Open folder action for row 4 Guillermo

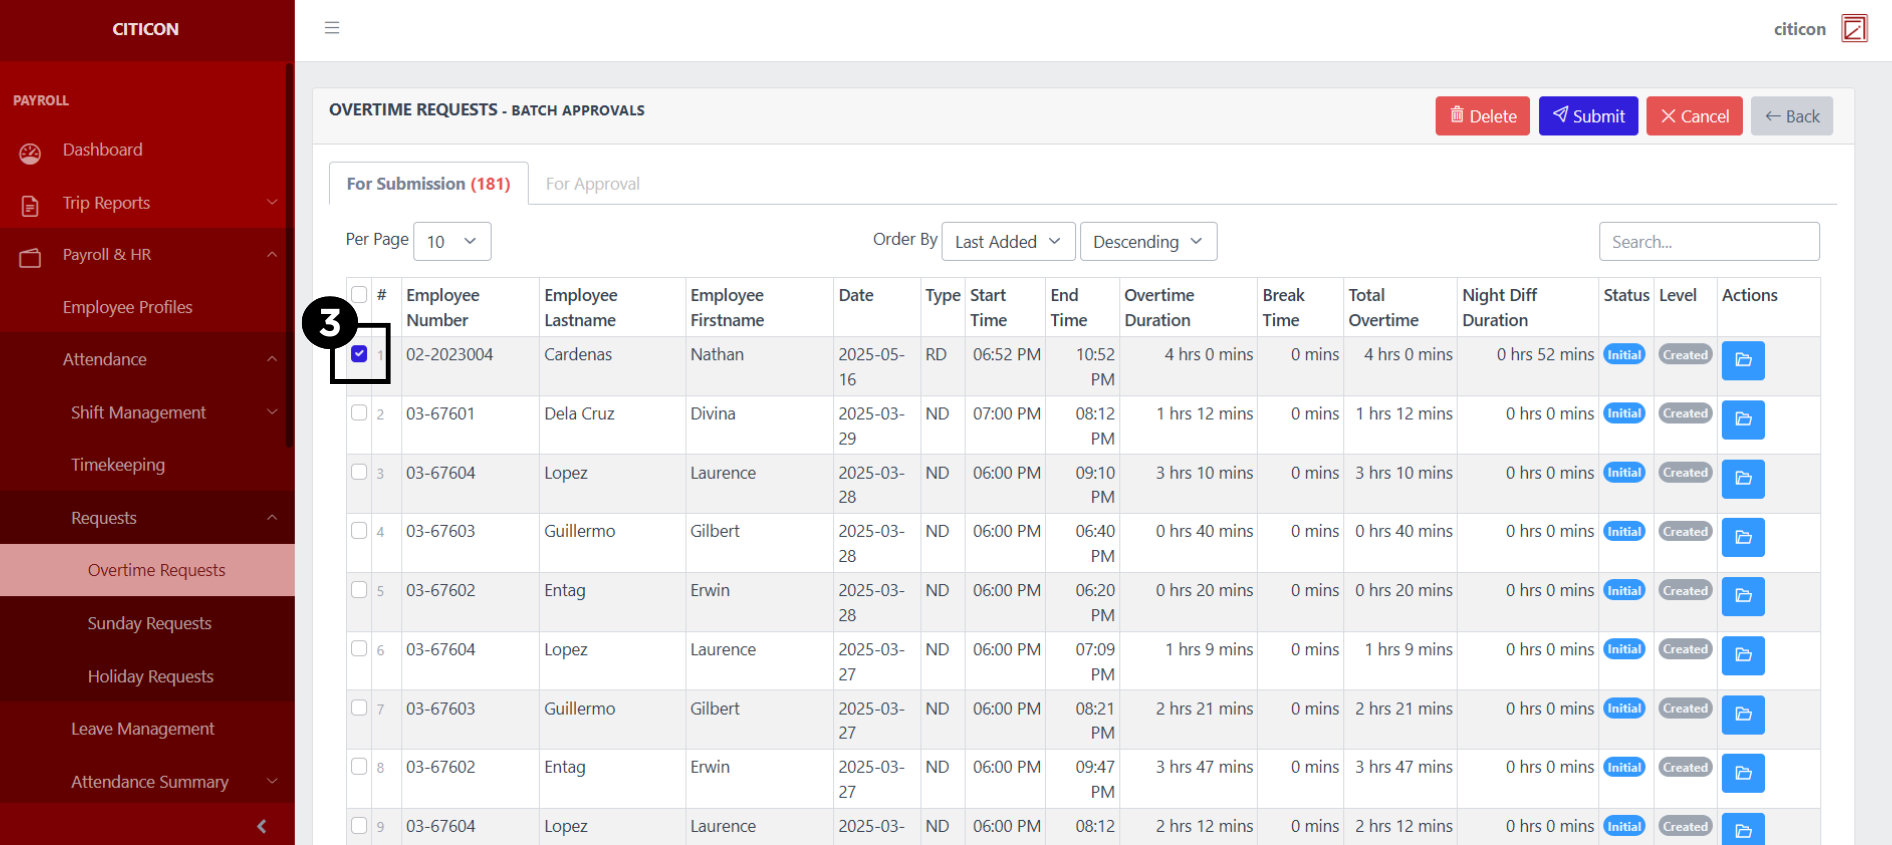coord(1742,538)
